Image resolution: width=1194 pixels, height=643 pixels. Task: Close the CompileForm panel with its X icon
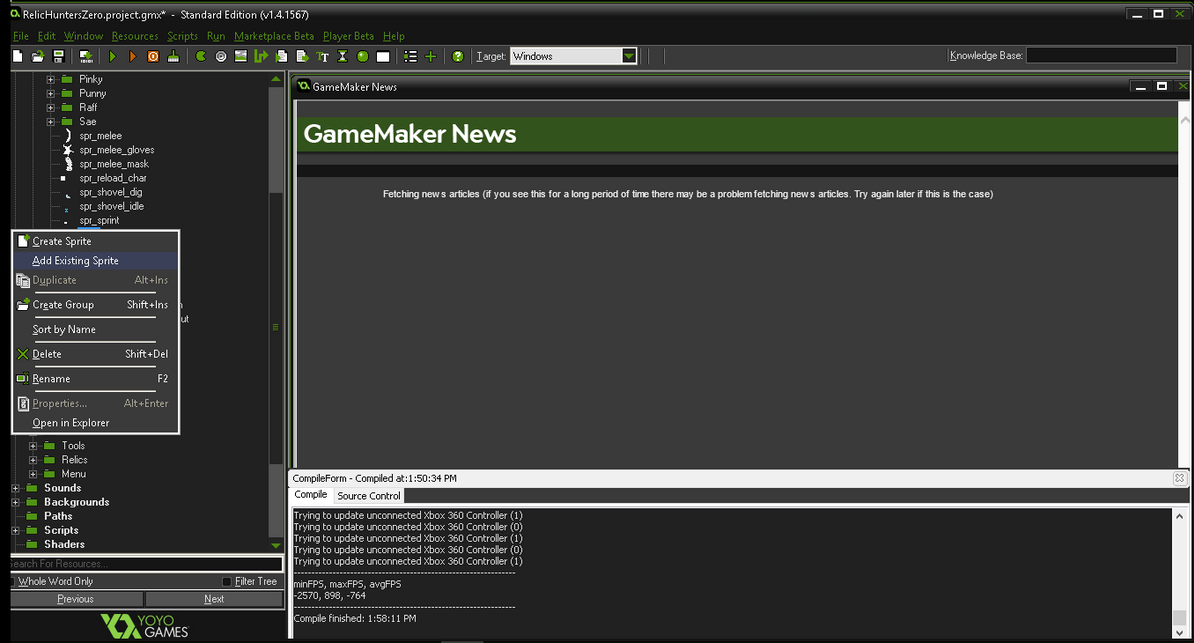click(1180, 478)
